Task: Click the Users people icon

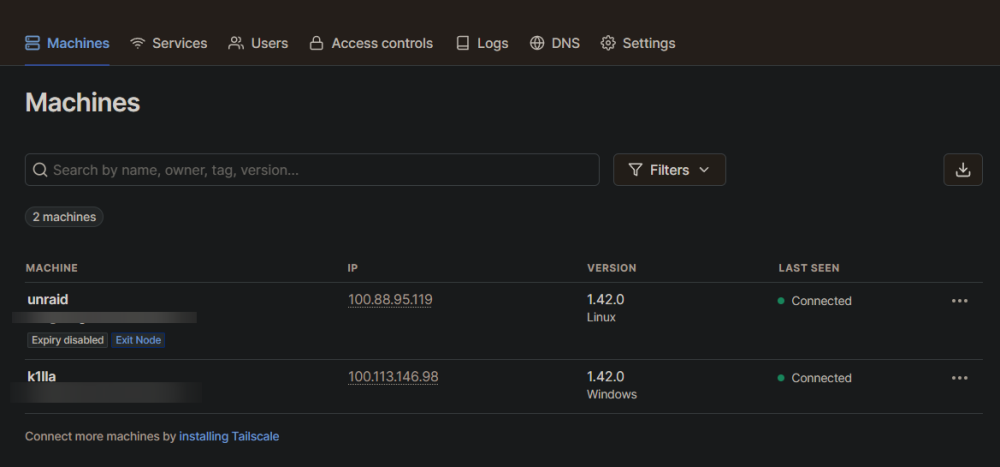Action: (236, 43)
